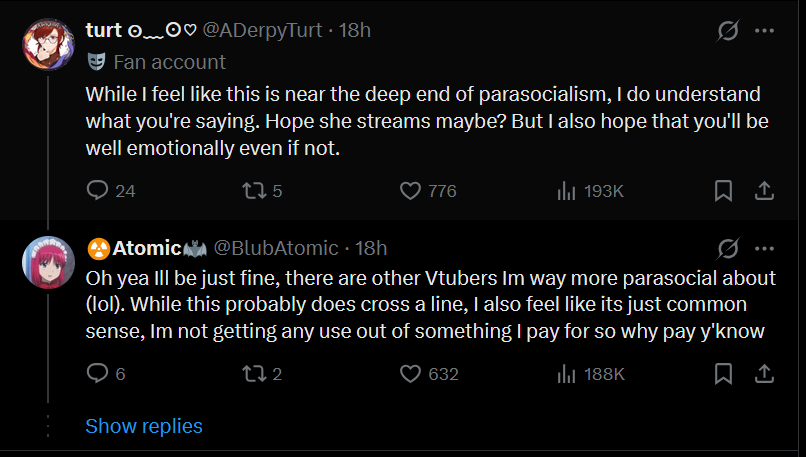
Task: Click turt's profile avatar
Action: click(48, 44)
